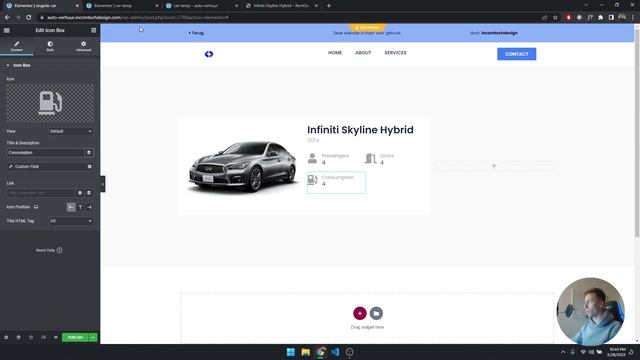Click the Preview Changes eye icon
Screen dimensions: 640x360
pos(56,338)
